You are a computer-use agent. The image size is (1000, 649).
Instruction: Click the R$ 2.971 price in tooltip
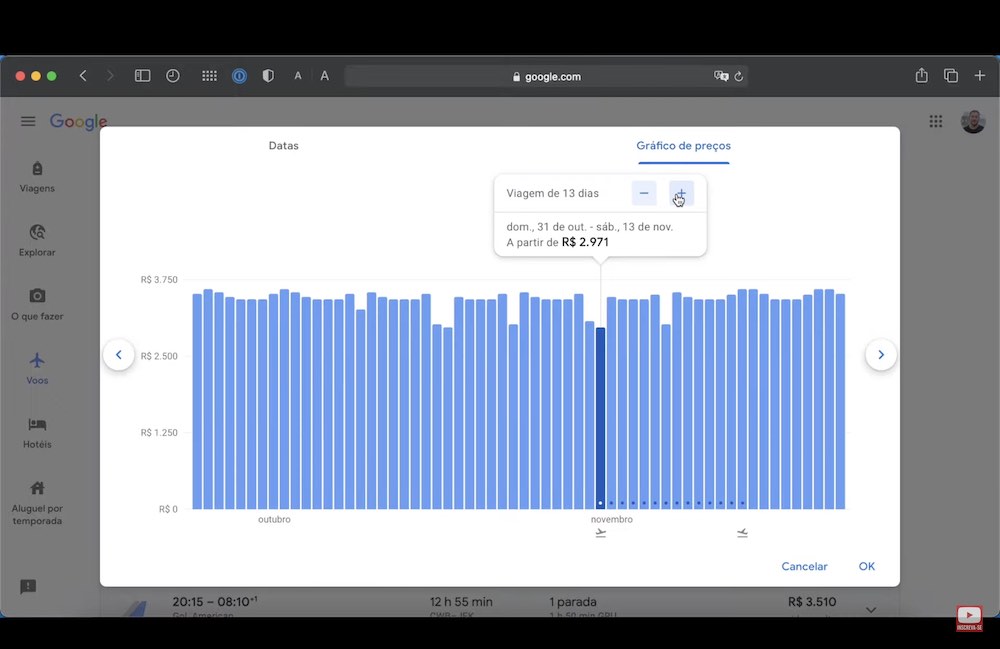(585, 242)
